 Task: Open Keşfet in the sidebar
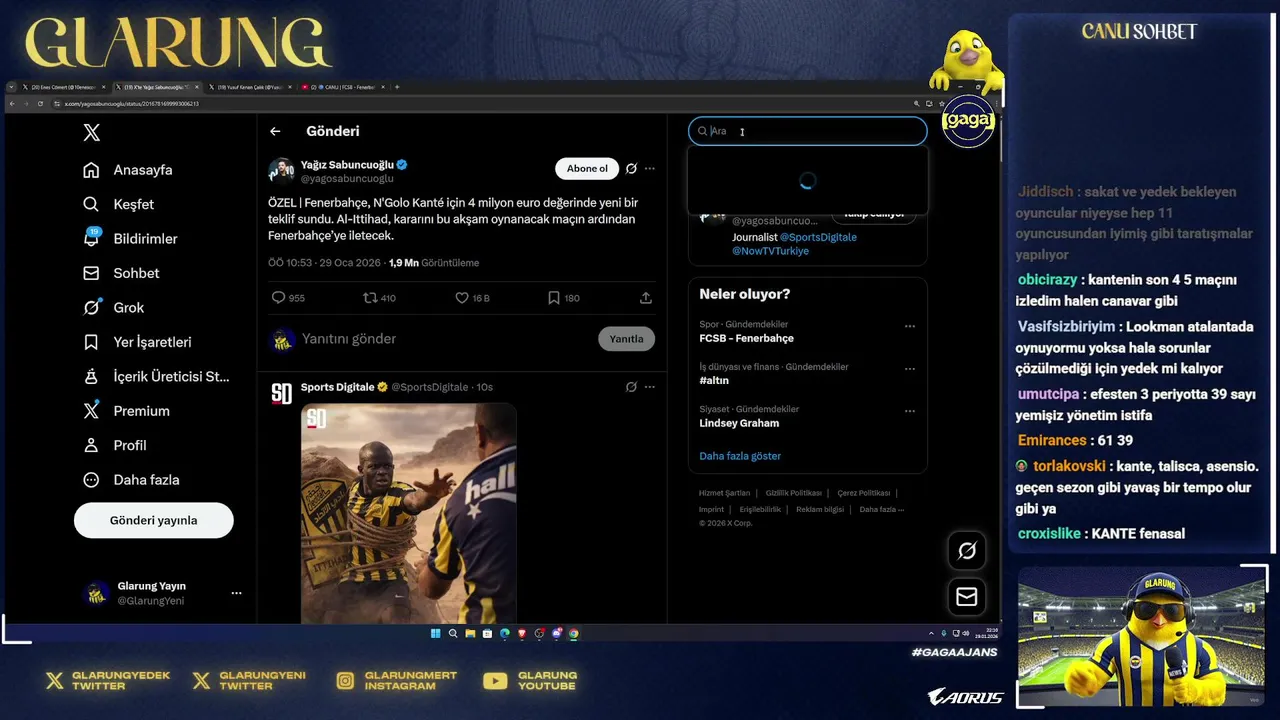point(119,204)
